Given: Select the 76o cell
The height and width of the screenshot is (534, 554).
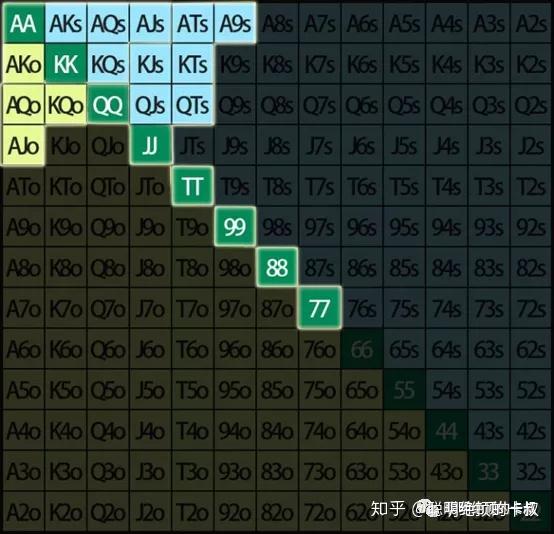Looking at the screenshot, I should tap(320, 349).
